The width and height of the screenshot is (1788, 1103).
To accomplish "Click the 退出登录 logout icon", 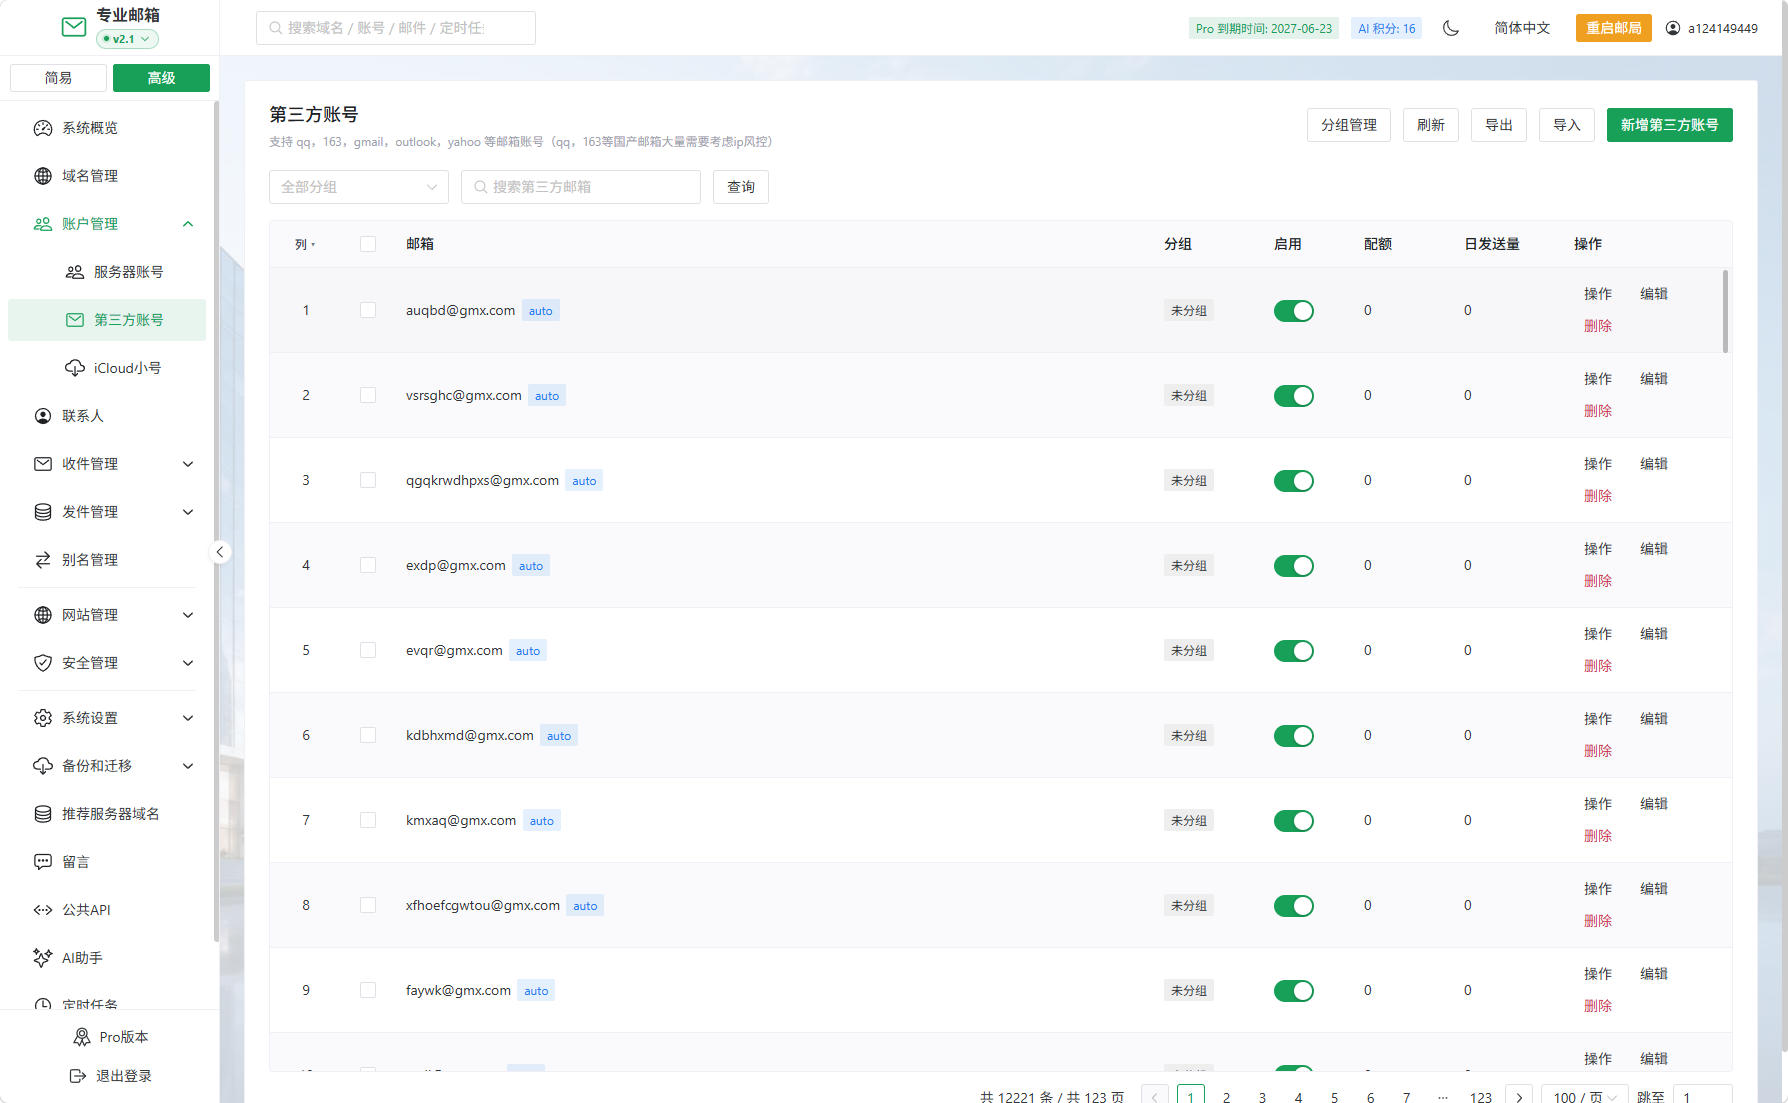I will 78,1076.
